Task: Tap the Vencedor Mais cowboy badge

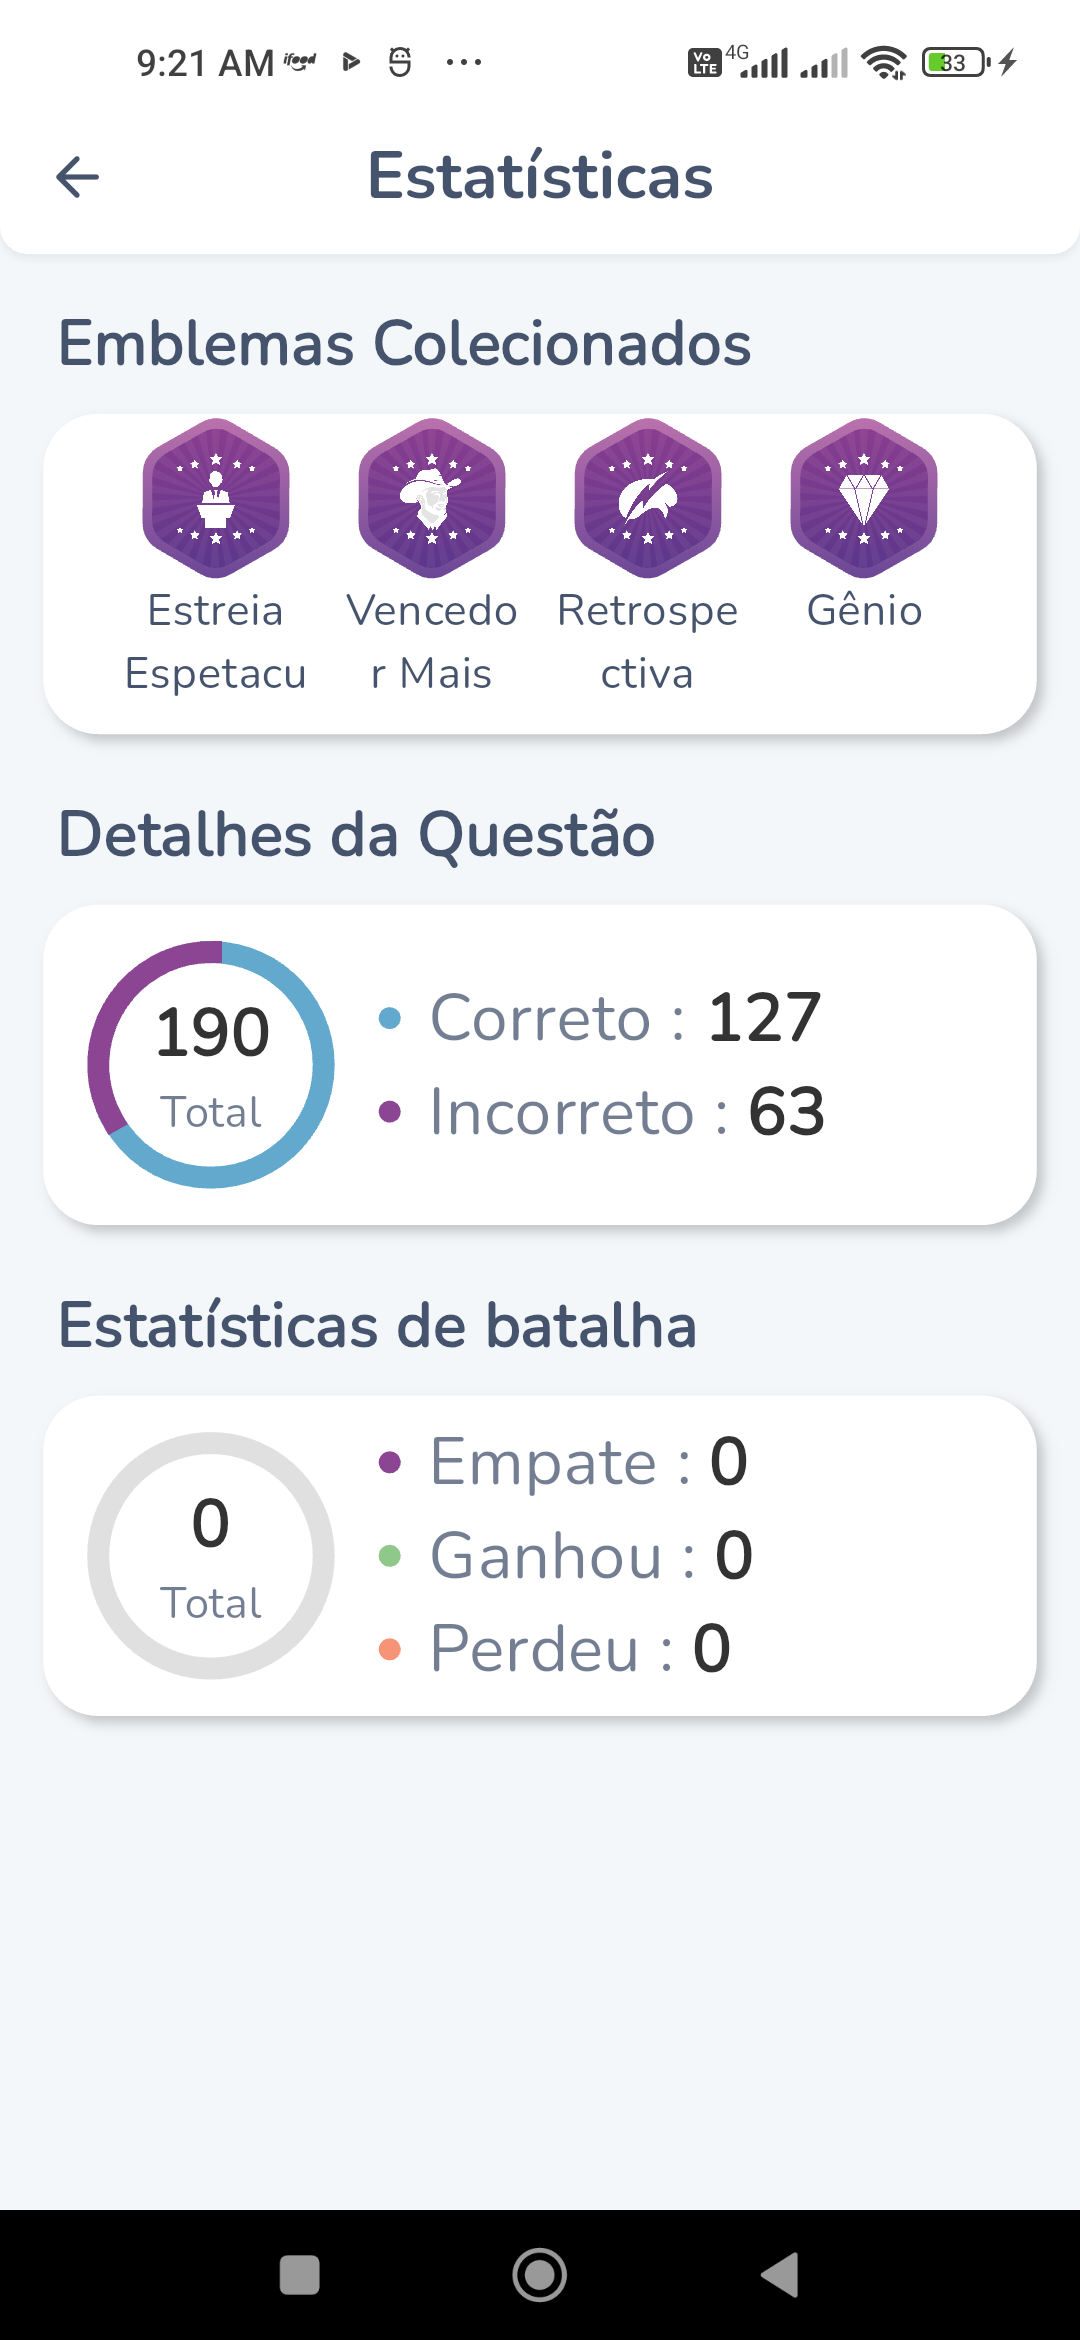Action: click(431, 498)
